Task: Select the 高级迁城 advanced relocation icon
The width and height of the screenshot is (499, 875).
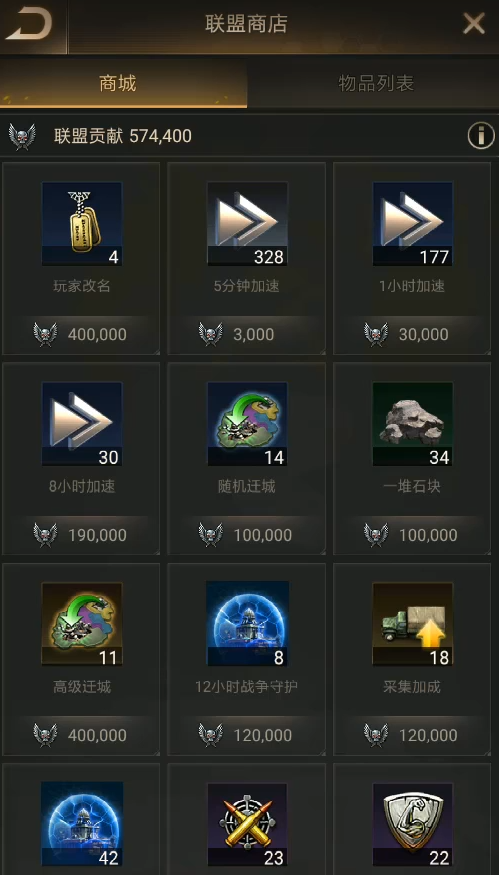Action: pos(81,624)
